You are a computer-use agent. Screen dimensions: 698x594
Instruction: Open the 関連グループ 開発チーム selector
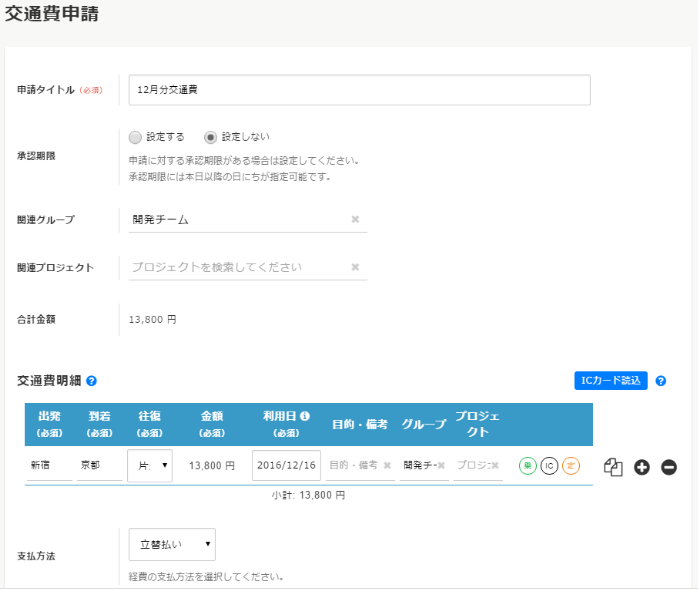point(248,220)
